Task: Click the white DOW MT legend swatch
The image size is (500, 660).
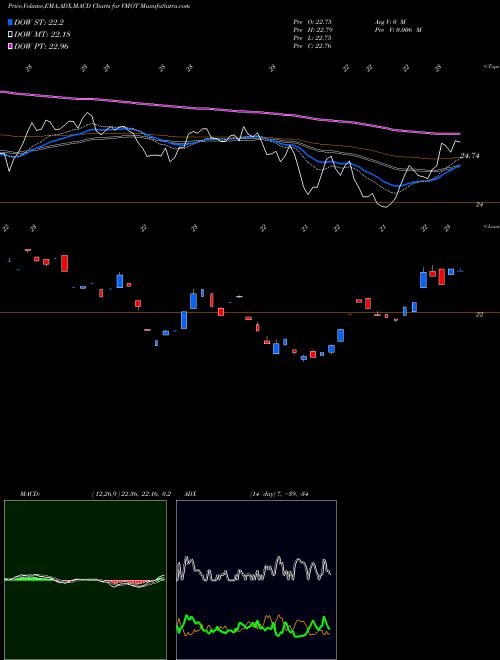Action: [x=10, y=35]
